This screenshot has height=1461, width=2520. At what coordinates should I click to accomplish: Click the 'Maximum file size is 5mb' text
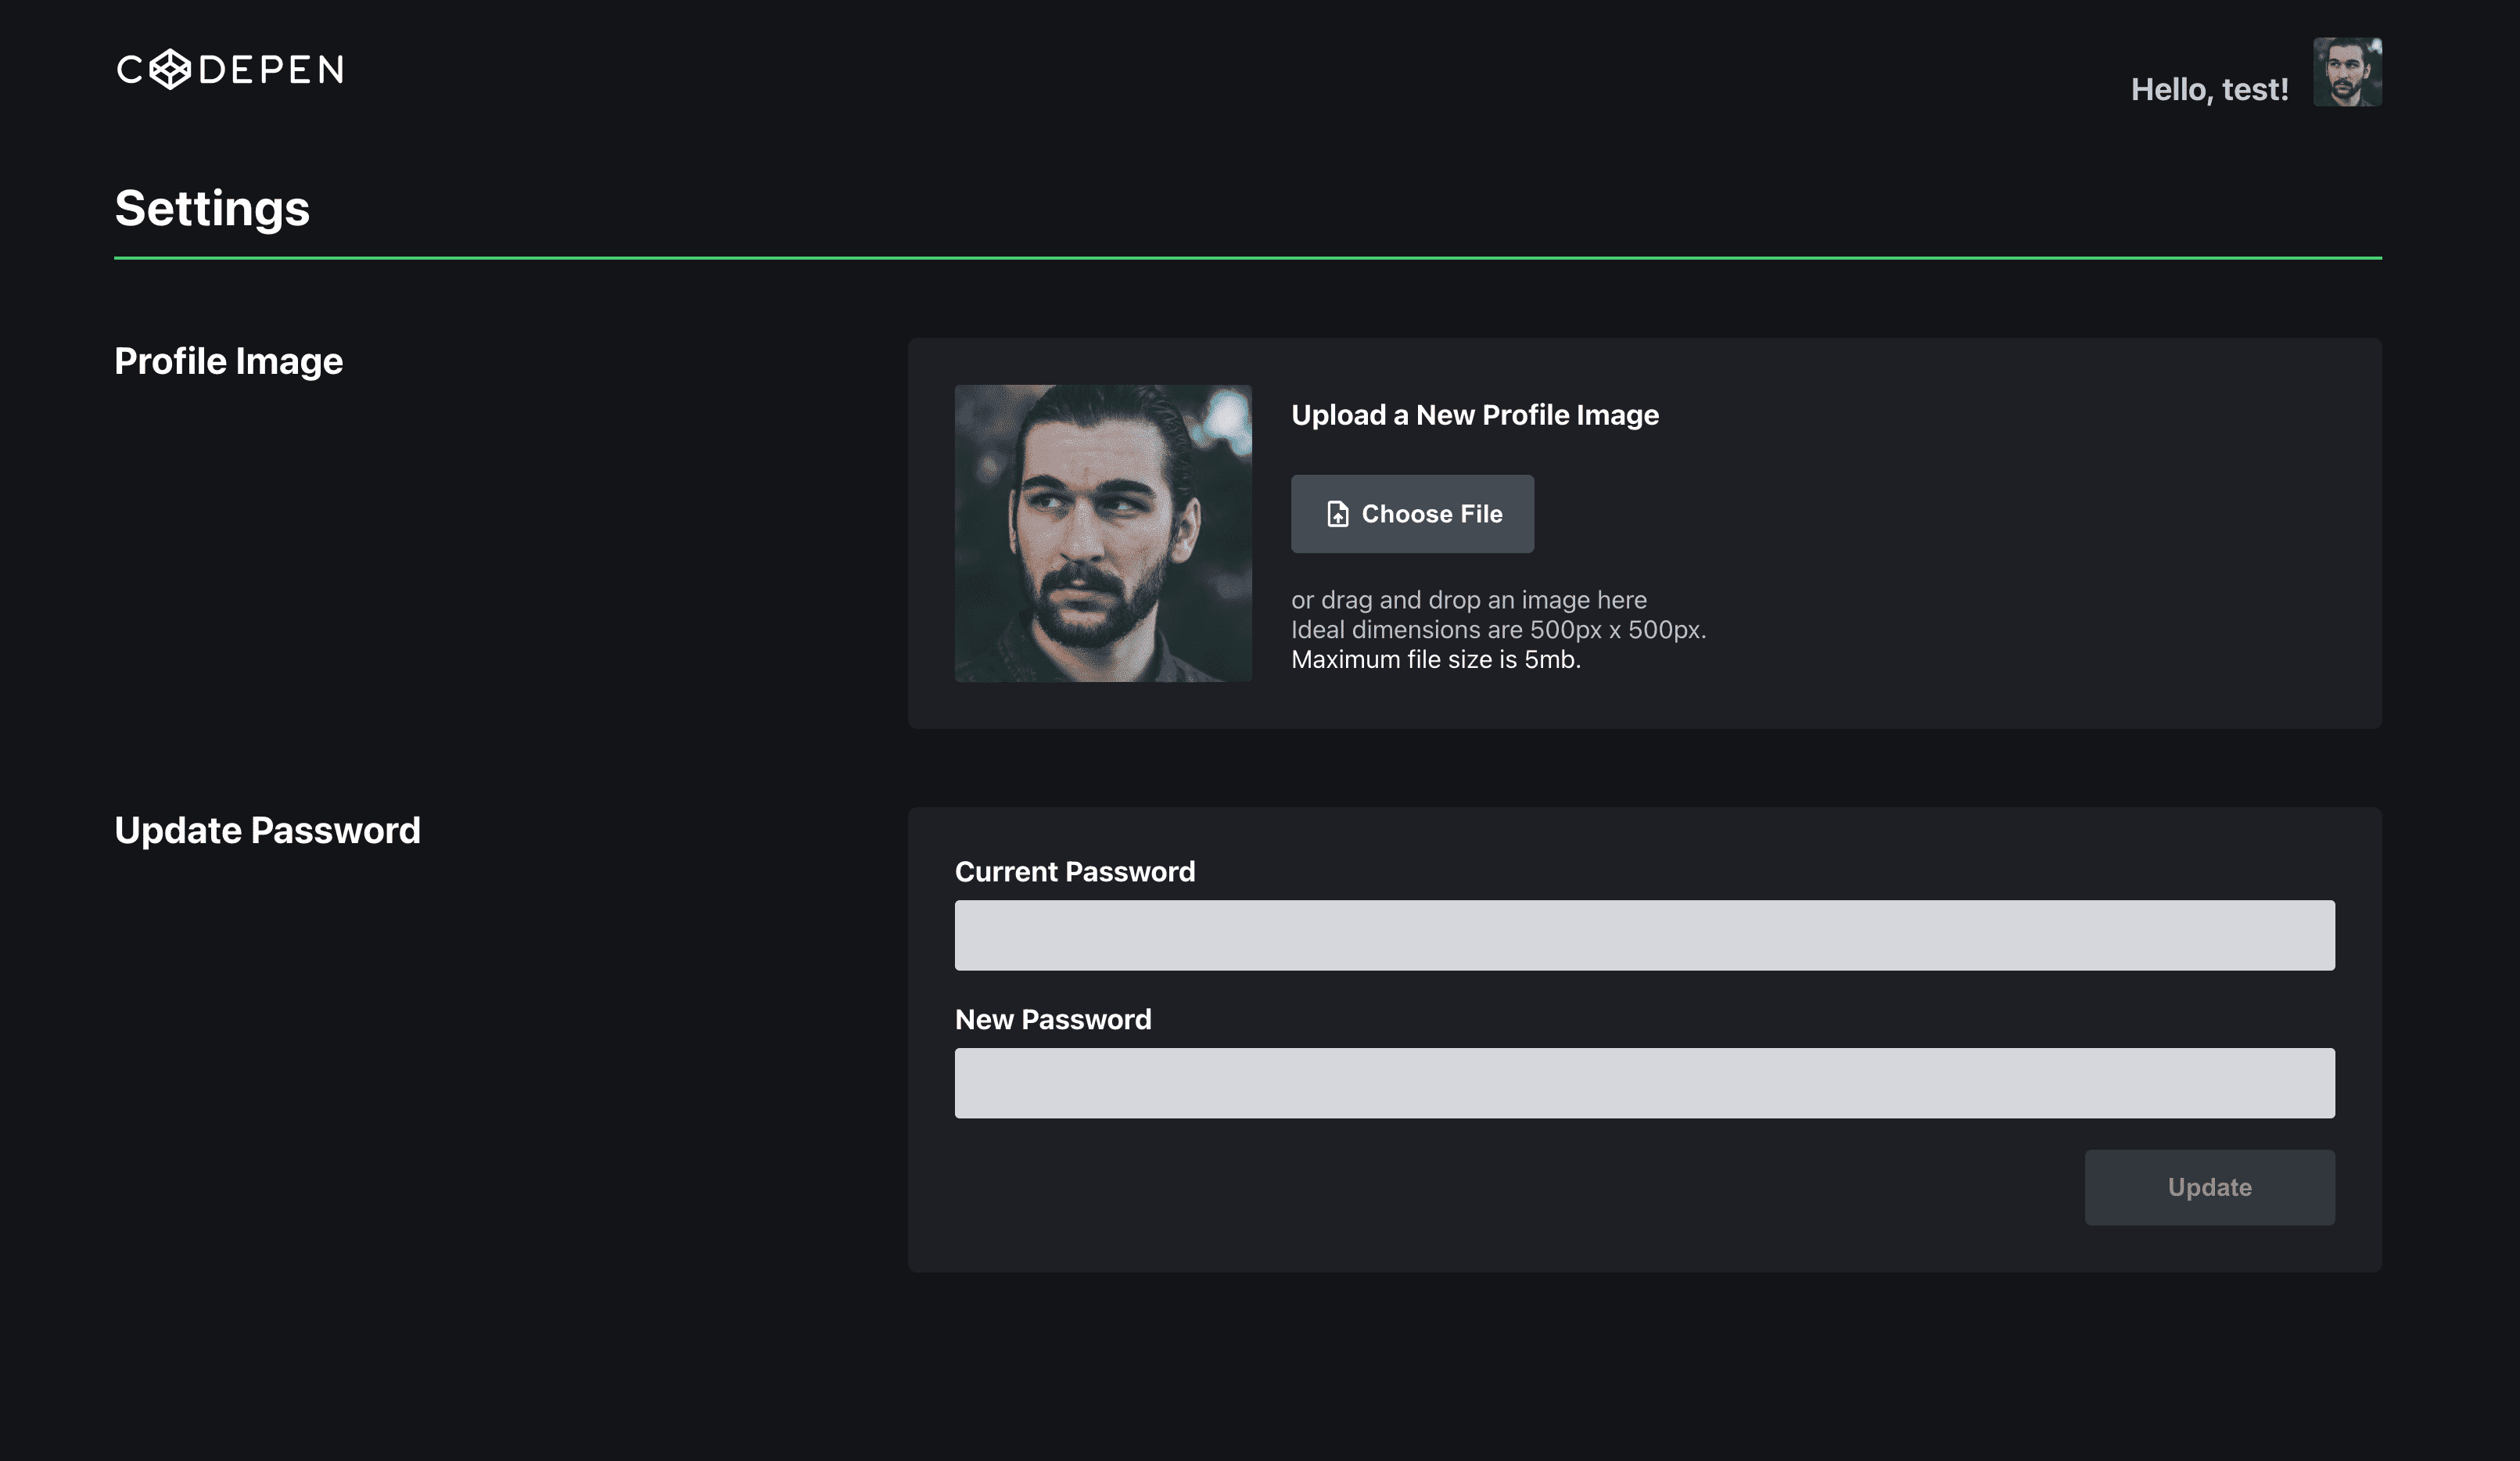pos(1435,658)
